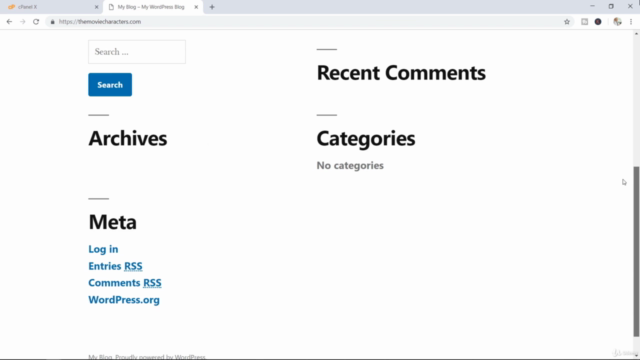Switch to the cPanel X tab
Image resolution: width=640 pixels, height=360 pixels.
(x=53, y=7)
